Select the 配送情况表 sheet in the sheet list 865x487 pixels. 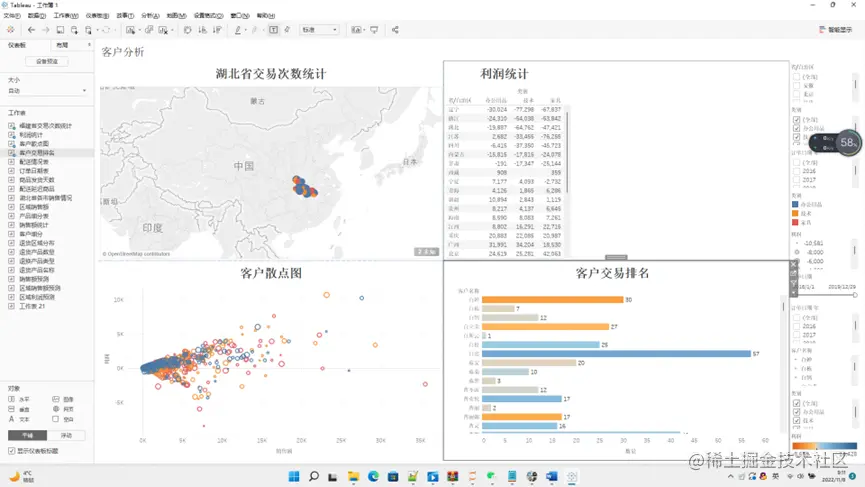click(x=34, y=162)
